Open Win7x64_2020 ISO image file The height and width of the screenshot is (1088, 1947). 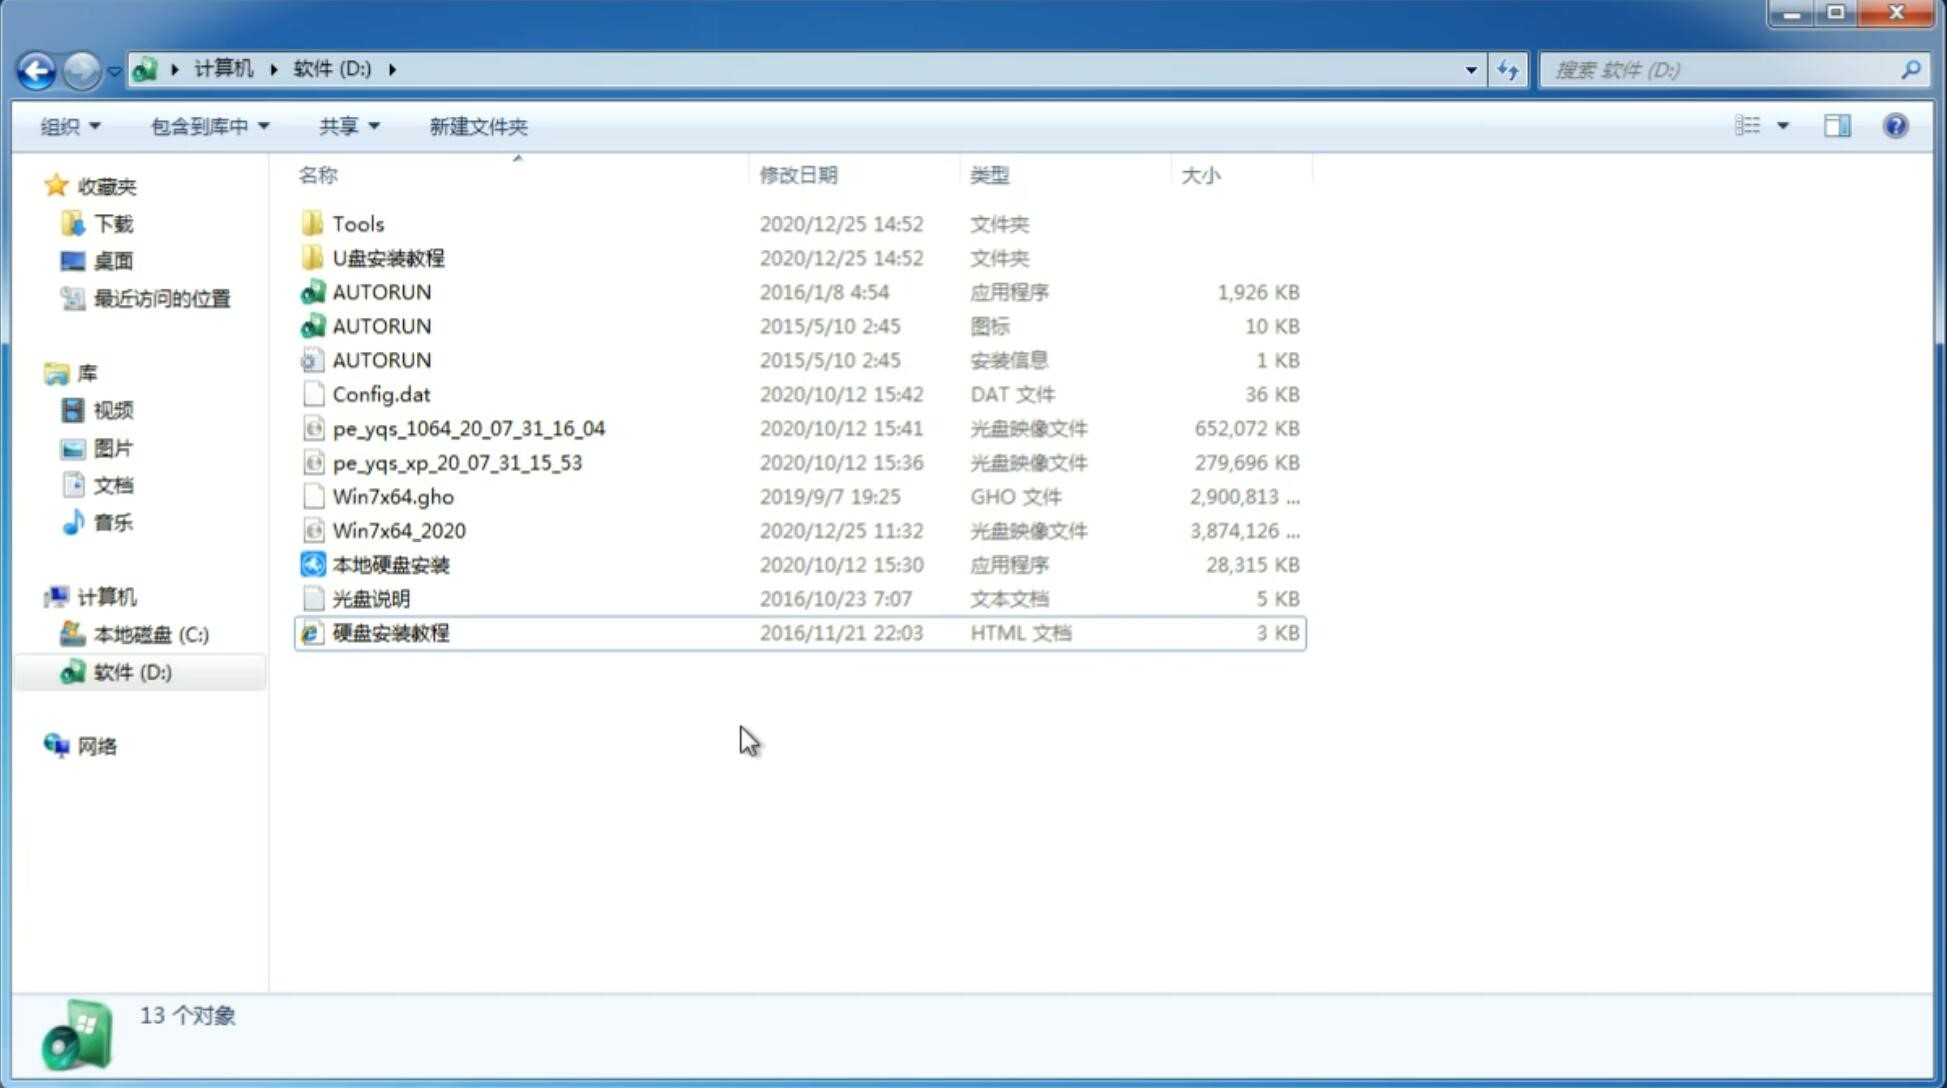click(x=397, y=531)
